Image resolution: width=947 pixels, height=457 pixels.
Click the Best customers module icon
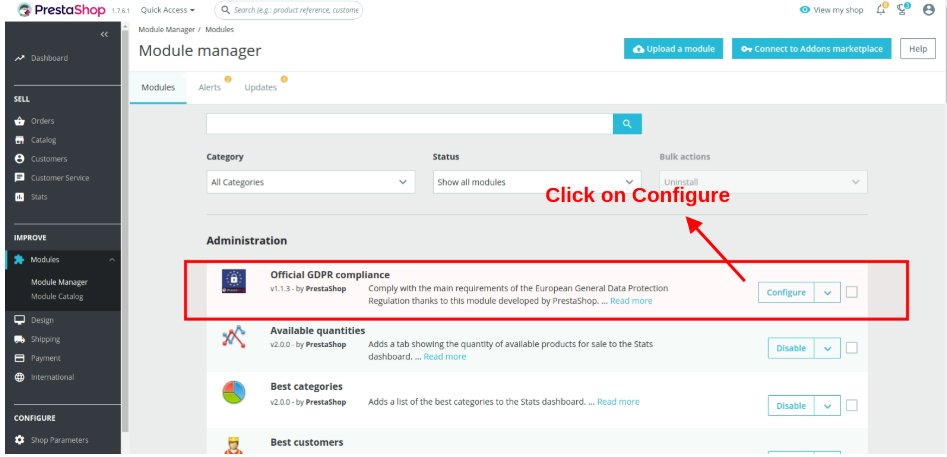(x=233, y=446)
